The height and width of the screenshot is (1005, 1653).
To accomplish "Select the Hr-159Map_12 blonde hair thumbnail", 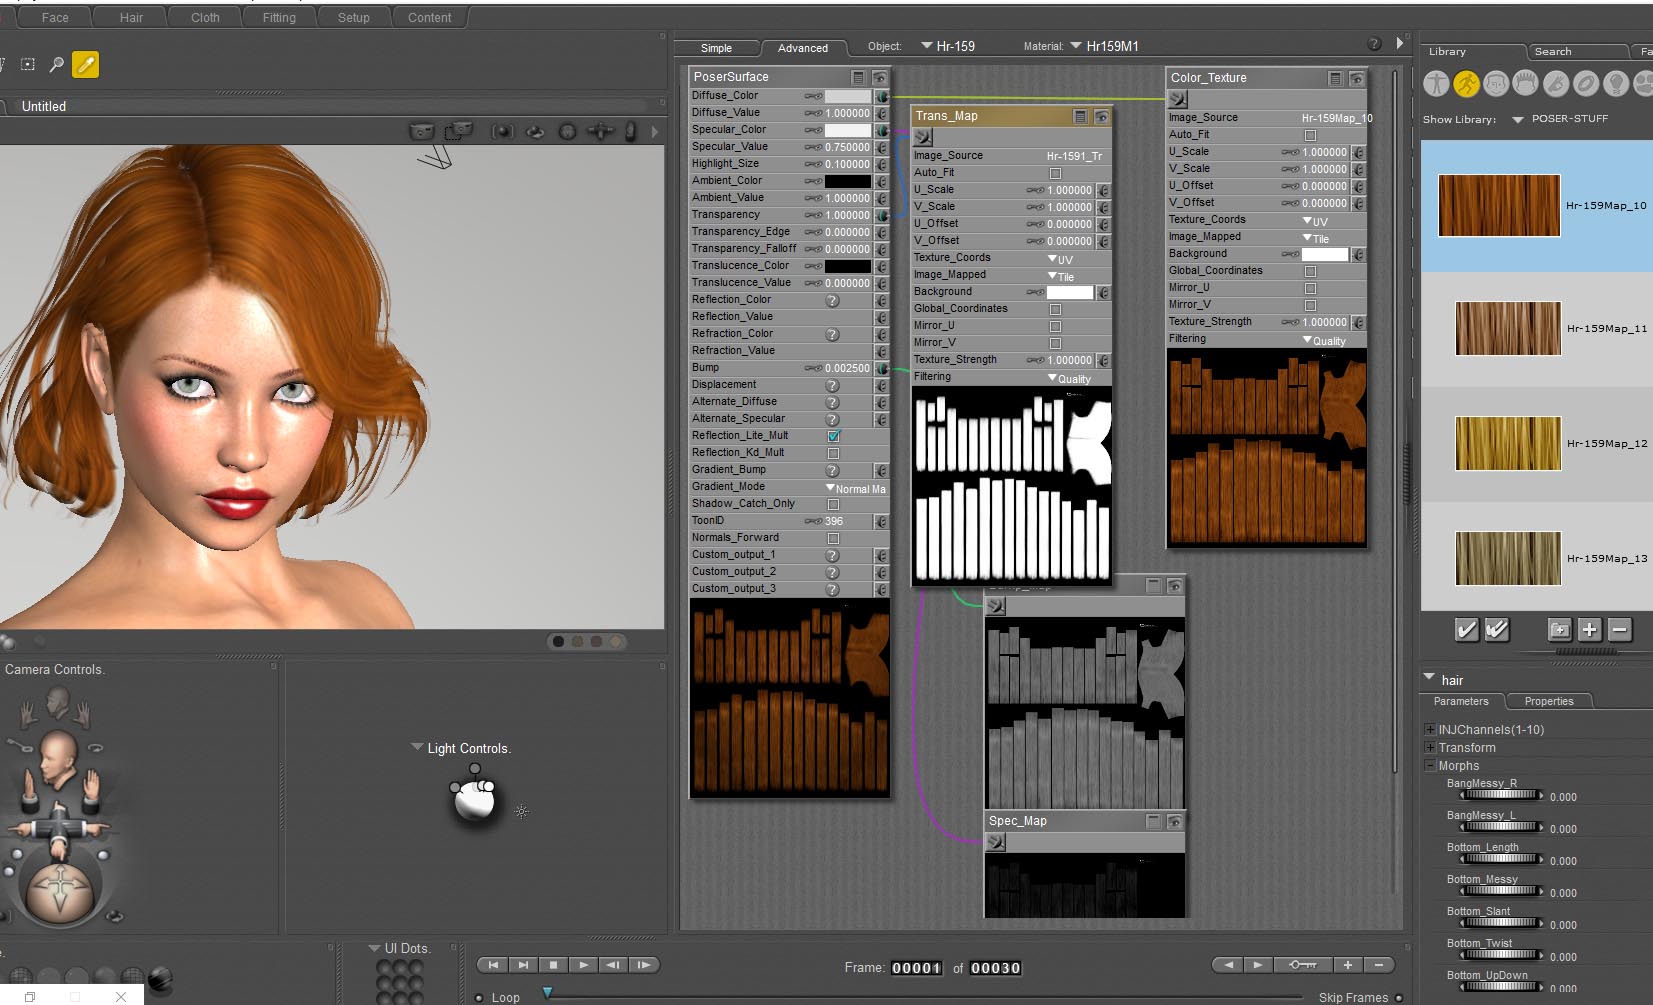I will (x=1507, y=444).
